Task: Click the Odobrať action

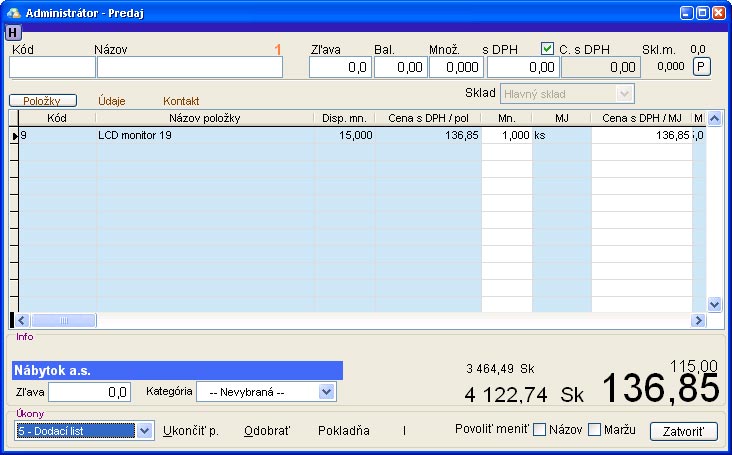Action: pyautogui.click(x=266, y=431)
